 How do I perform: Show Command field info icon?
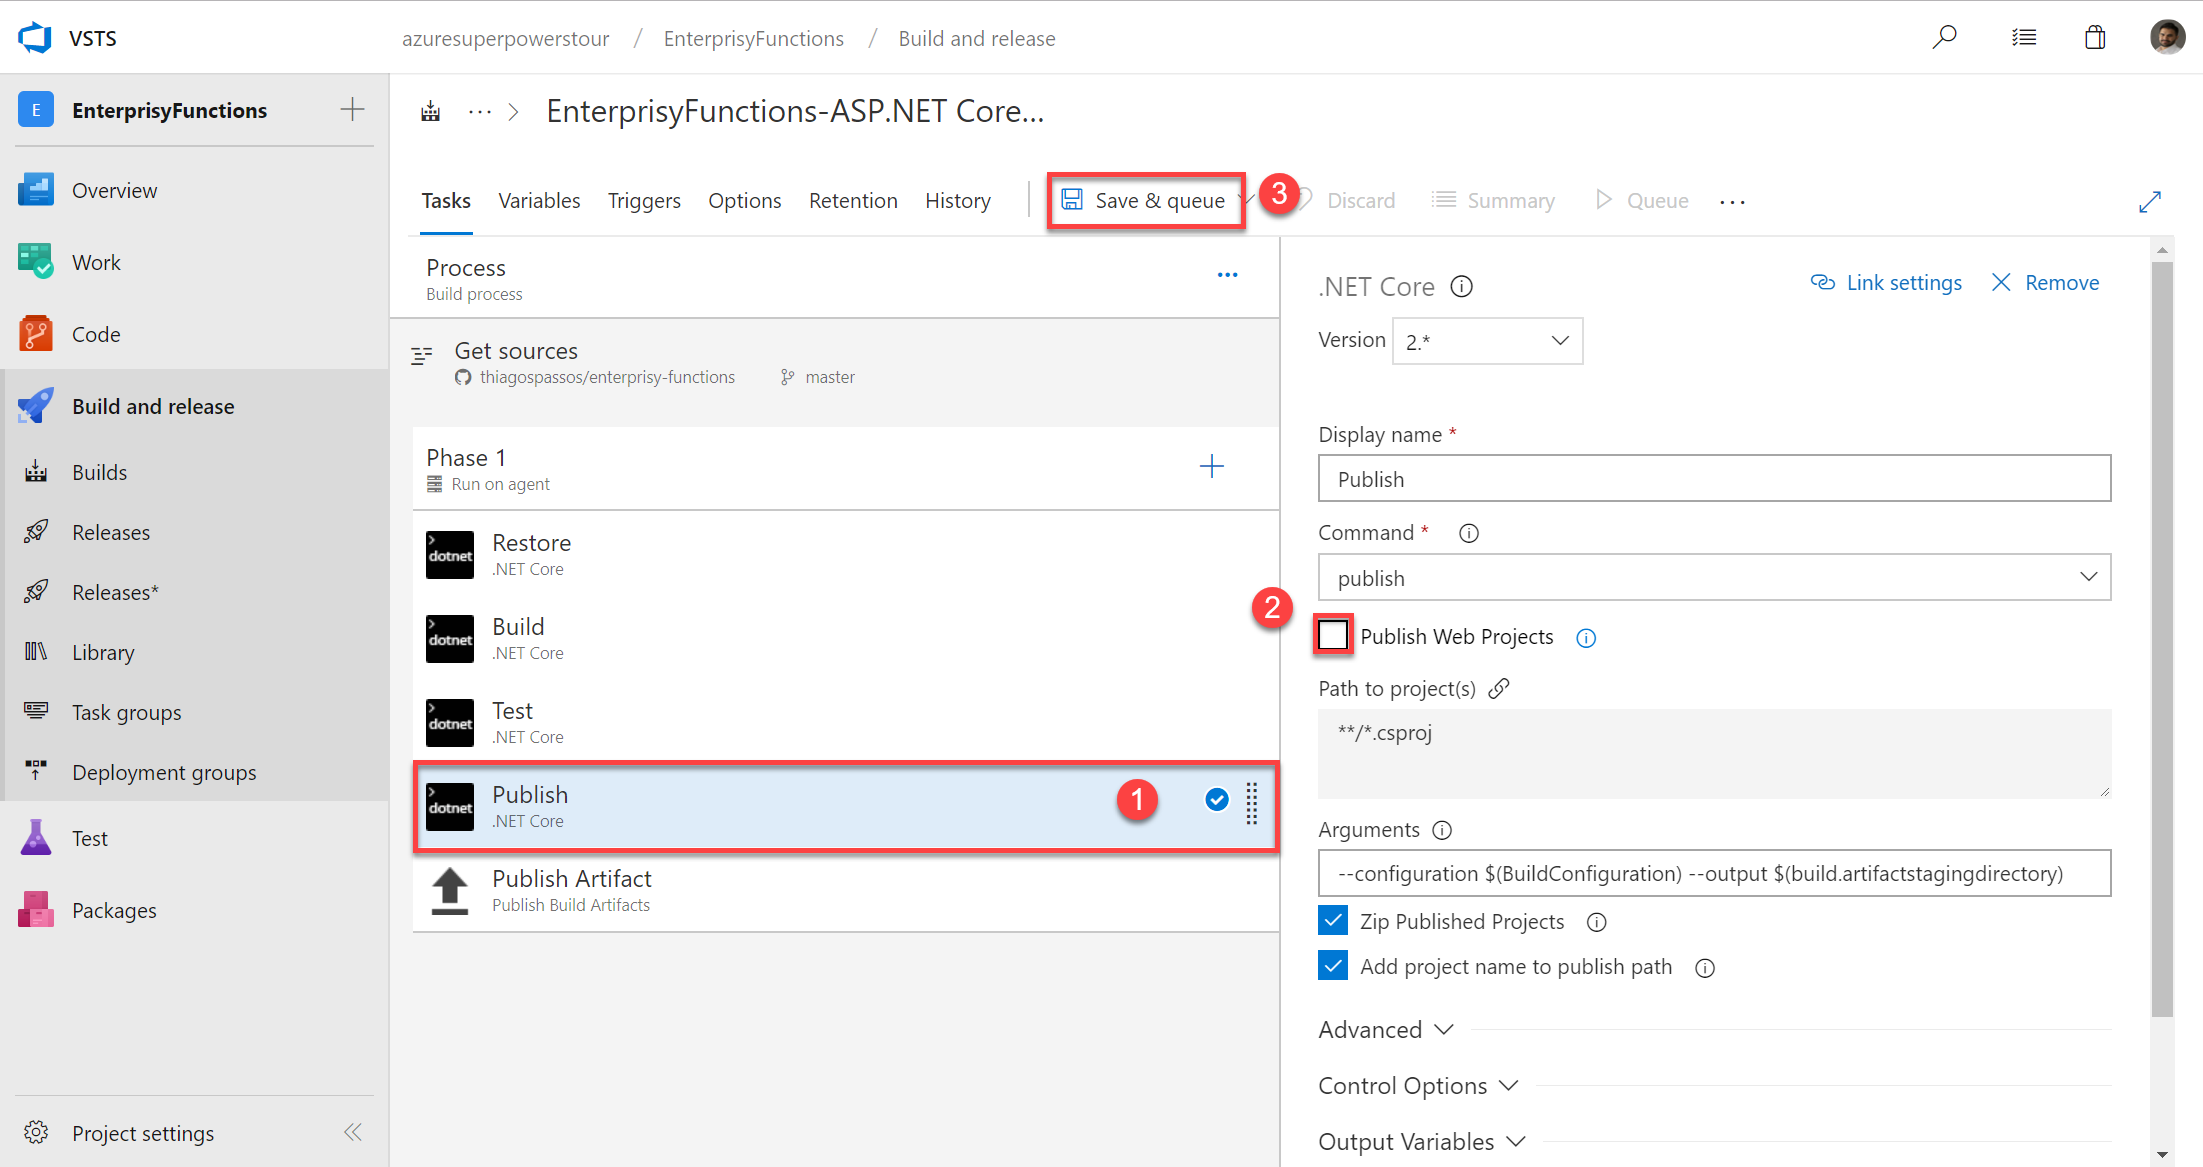pos(1469,533)
